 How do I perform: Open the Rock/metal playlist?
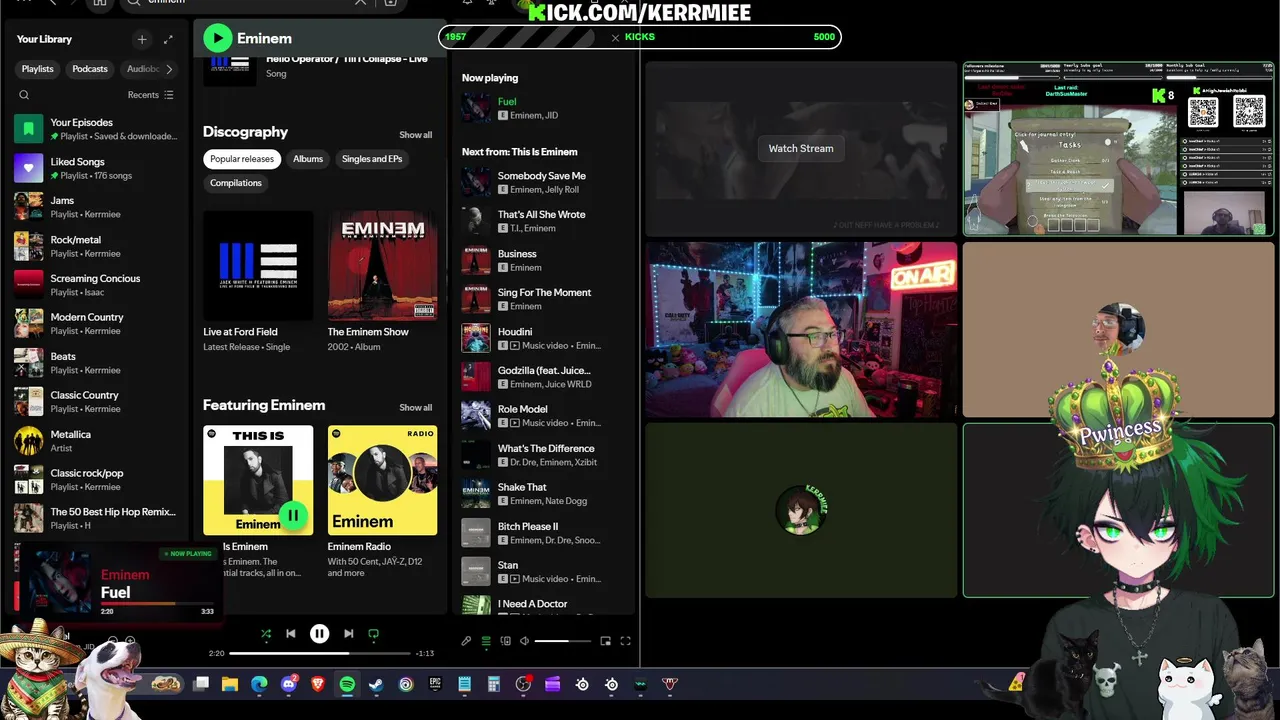point(95,246)
